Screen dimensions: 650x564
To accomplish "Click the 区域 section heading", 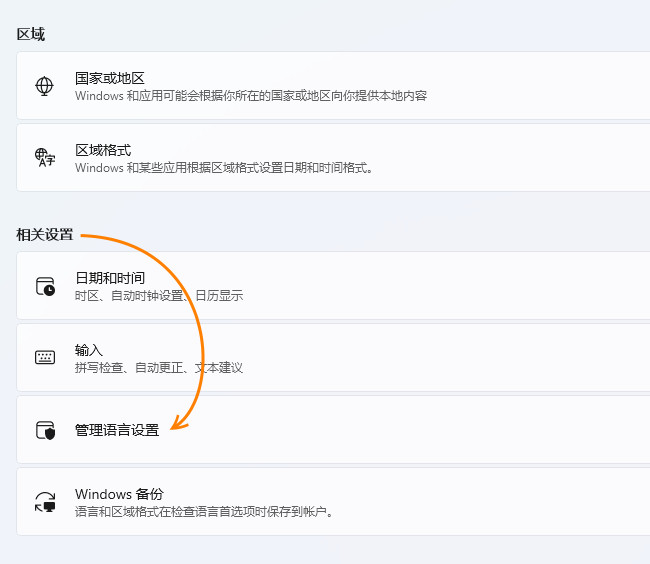I will point(31,34).
